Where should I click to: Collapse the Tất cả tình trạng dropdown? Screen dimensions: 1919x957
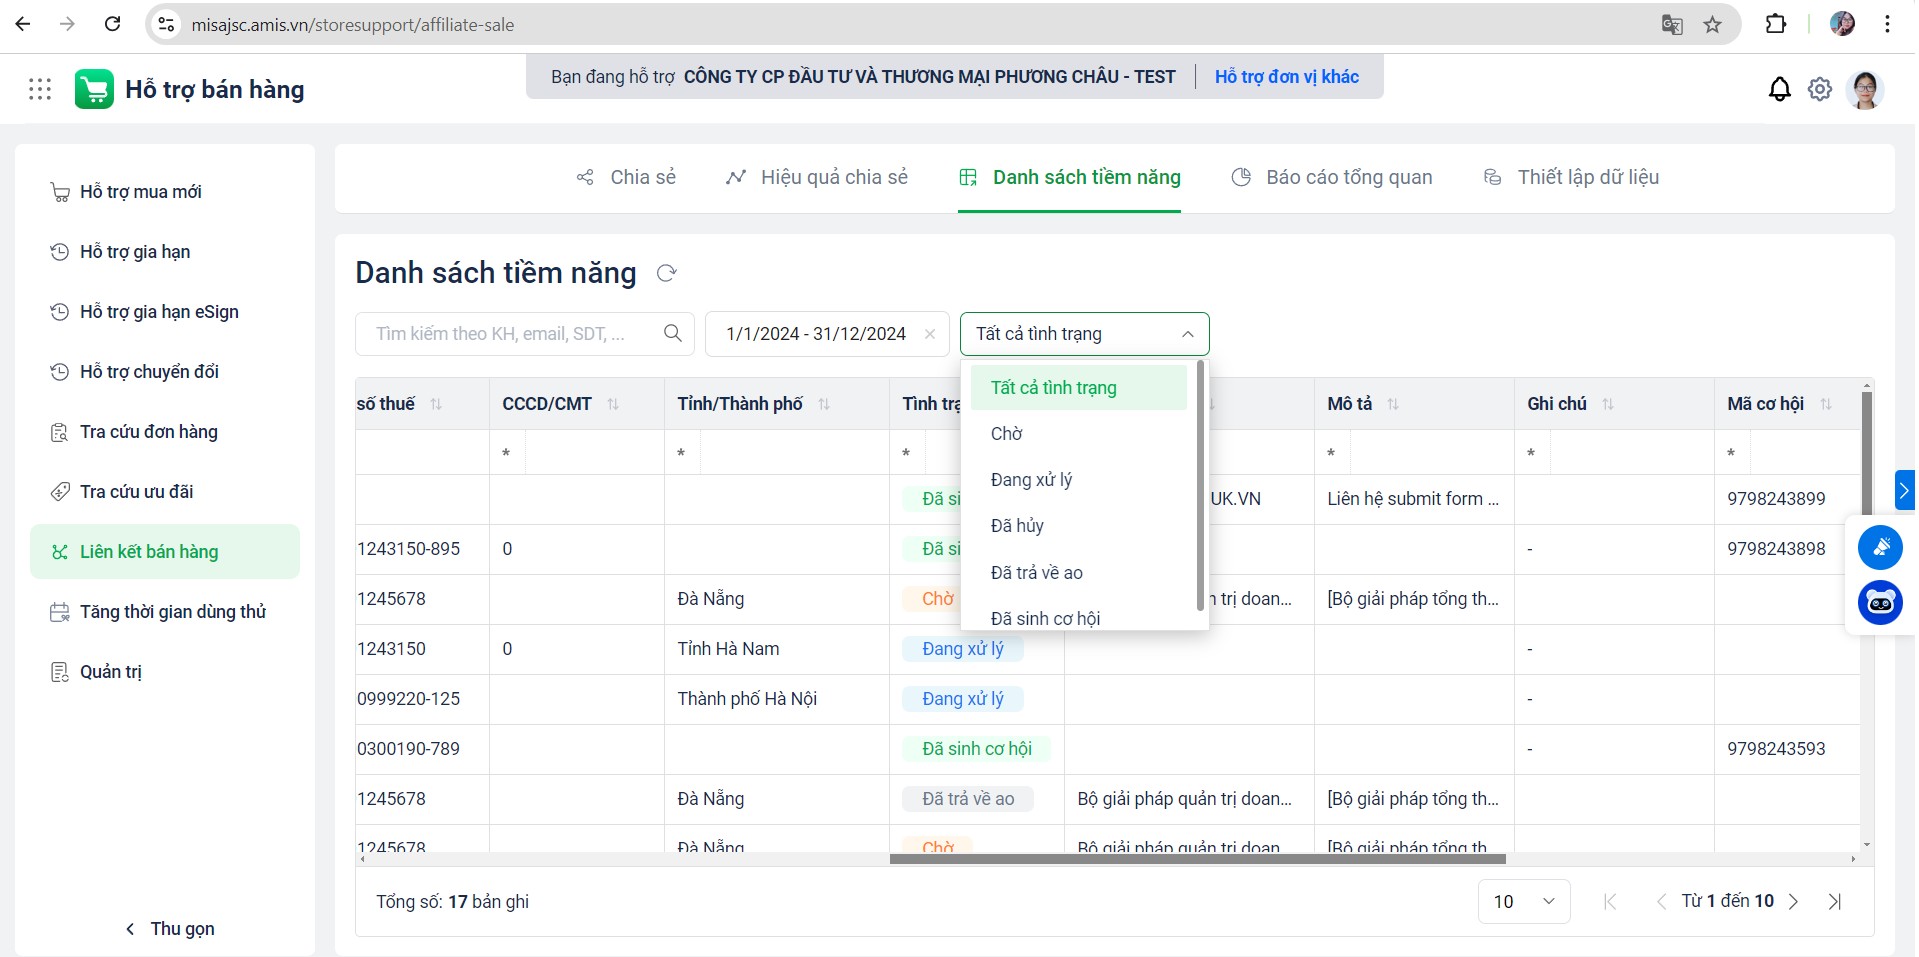[x=1187, y=334]
